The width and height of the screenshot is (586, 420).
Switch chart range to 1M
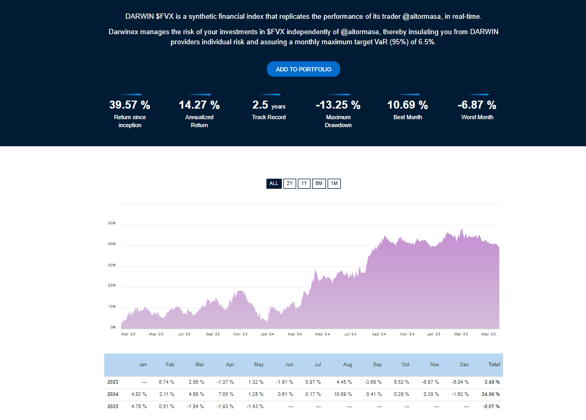pos(334,183)
